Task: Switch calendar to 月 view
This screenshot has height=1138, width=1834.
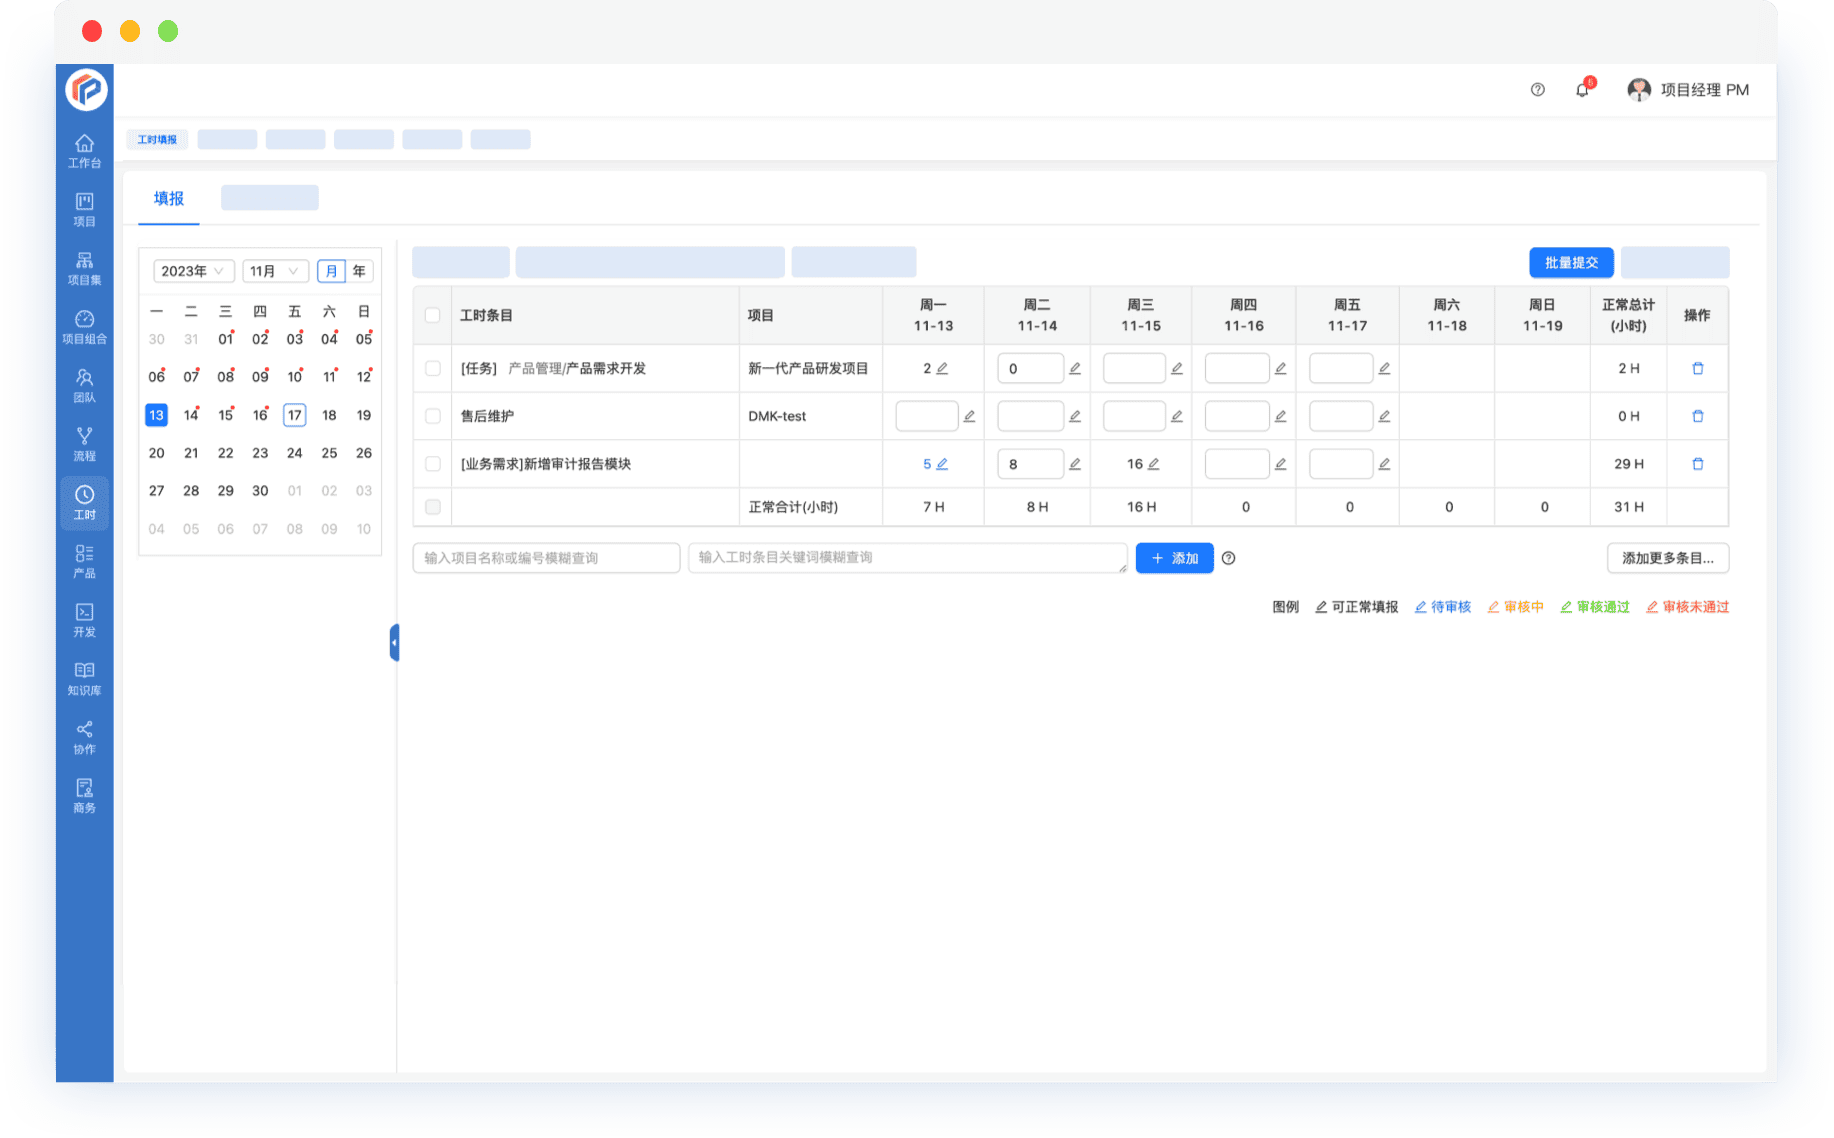Action: click(x=331, y=271)
